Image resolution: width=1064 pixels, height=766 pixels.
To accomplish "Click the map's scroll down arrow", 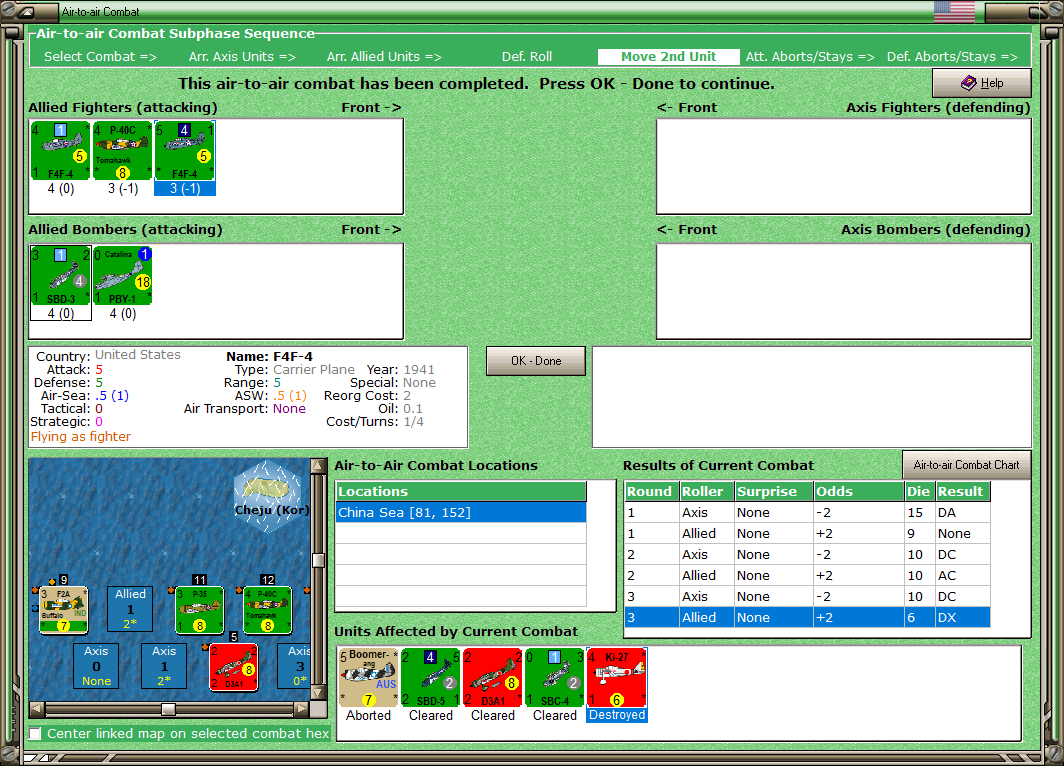I will point(318,693).
